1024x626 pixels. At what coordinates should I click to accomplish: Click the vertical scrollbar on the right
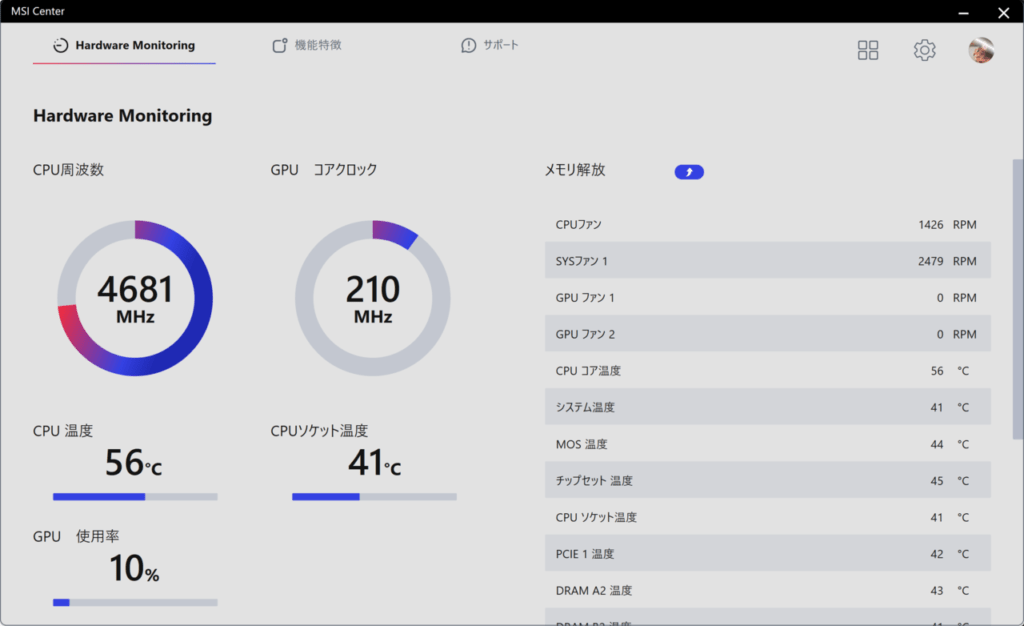1018,298
